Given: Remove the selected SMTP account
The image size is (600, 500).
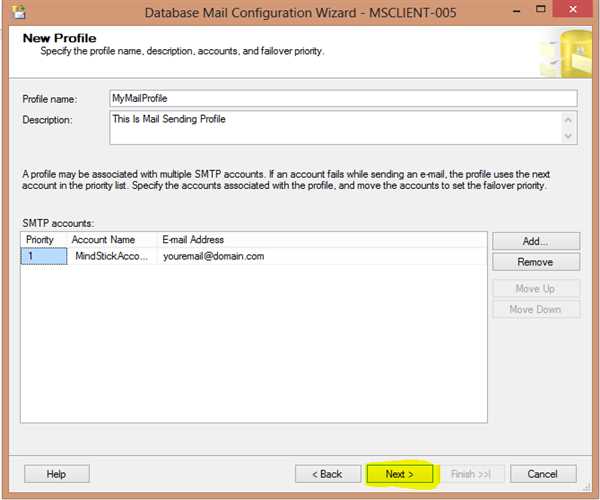Looking at the screenshot, I should pyautogui.click(x=535, y=262).
